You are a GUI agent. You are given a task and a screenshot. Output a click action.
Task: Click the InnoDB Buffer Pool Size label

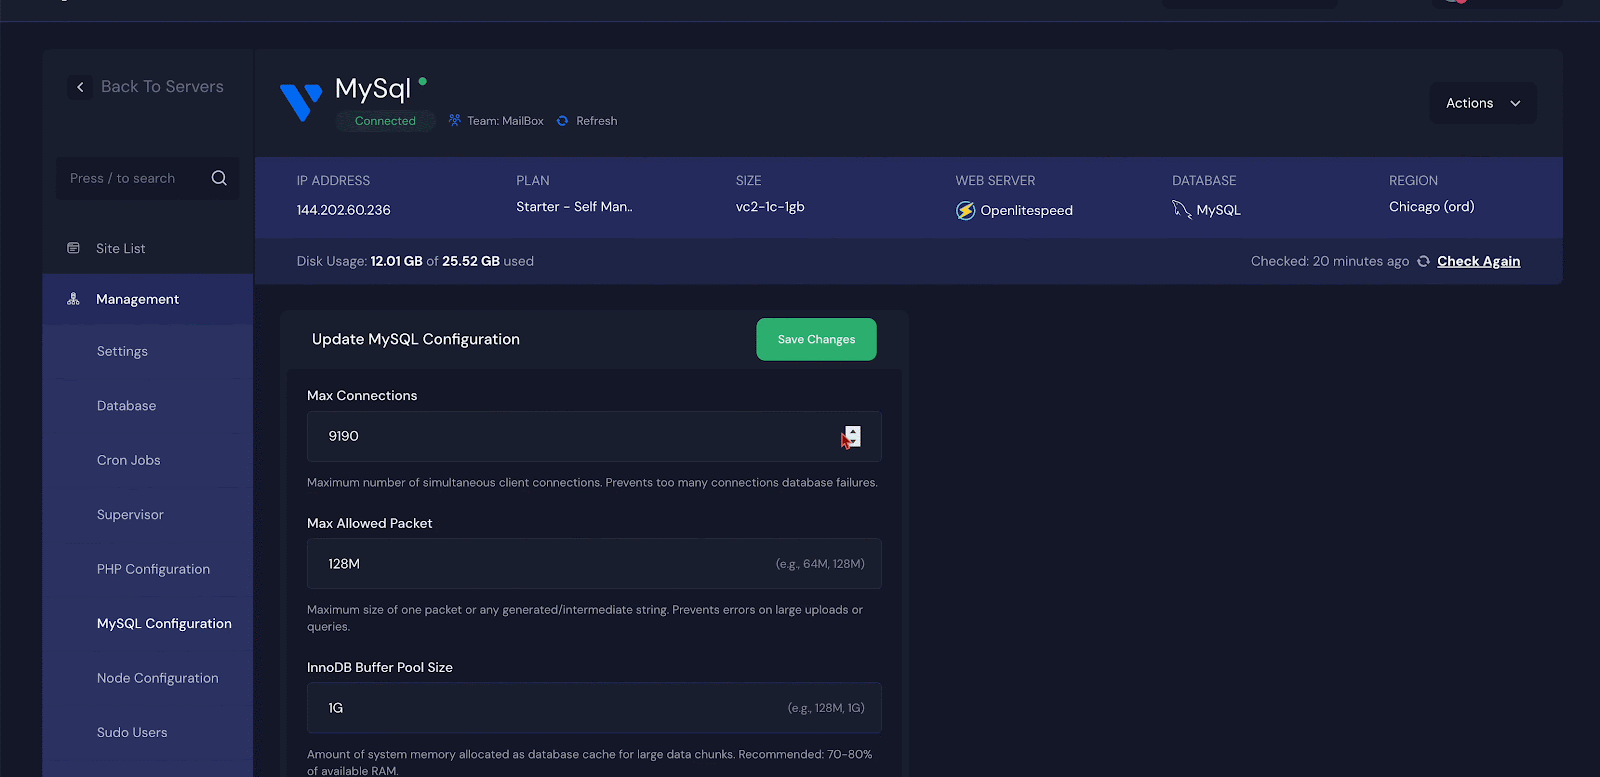tap(380, 667)
